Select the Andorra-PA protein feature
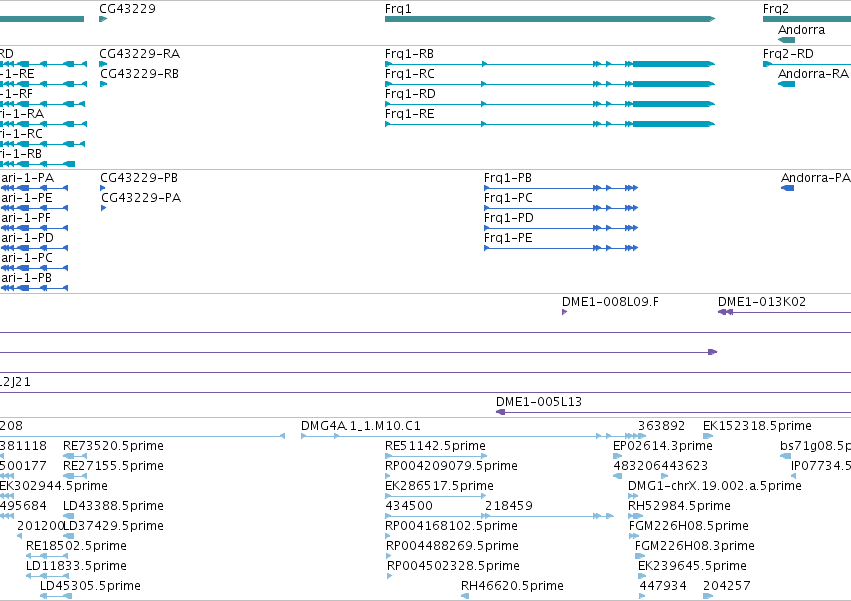851x601 pixels. click(x=788, y=188)
